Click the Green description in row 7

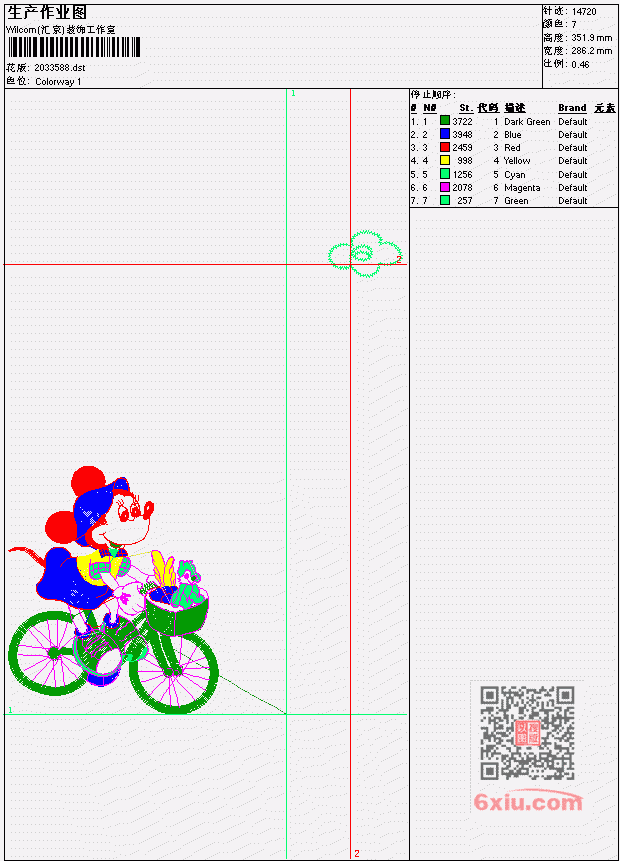pos(516,201)
